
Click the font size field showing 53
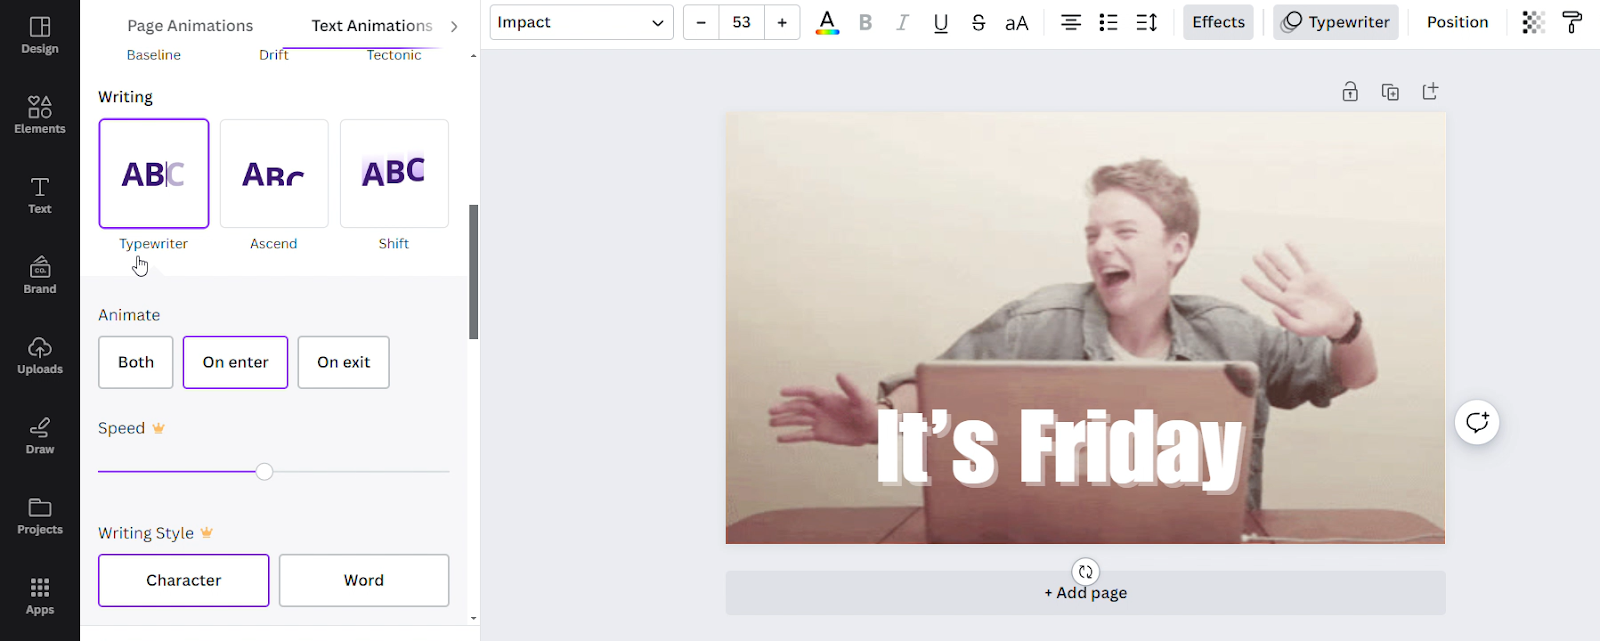coord(741,22)
